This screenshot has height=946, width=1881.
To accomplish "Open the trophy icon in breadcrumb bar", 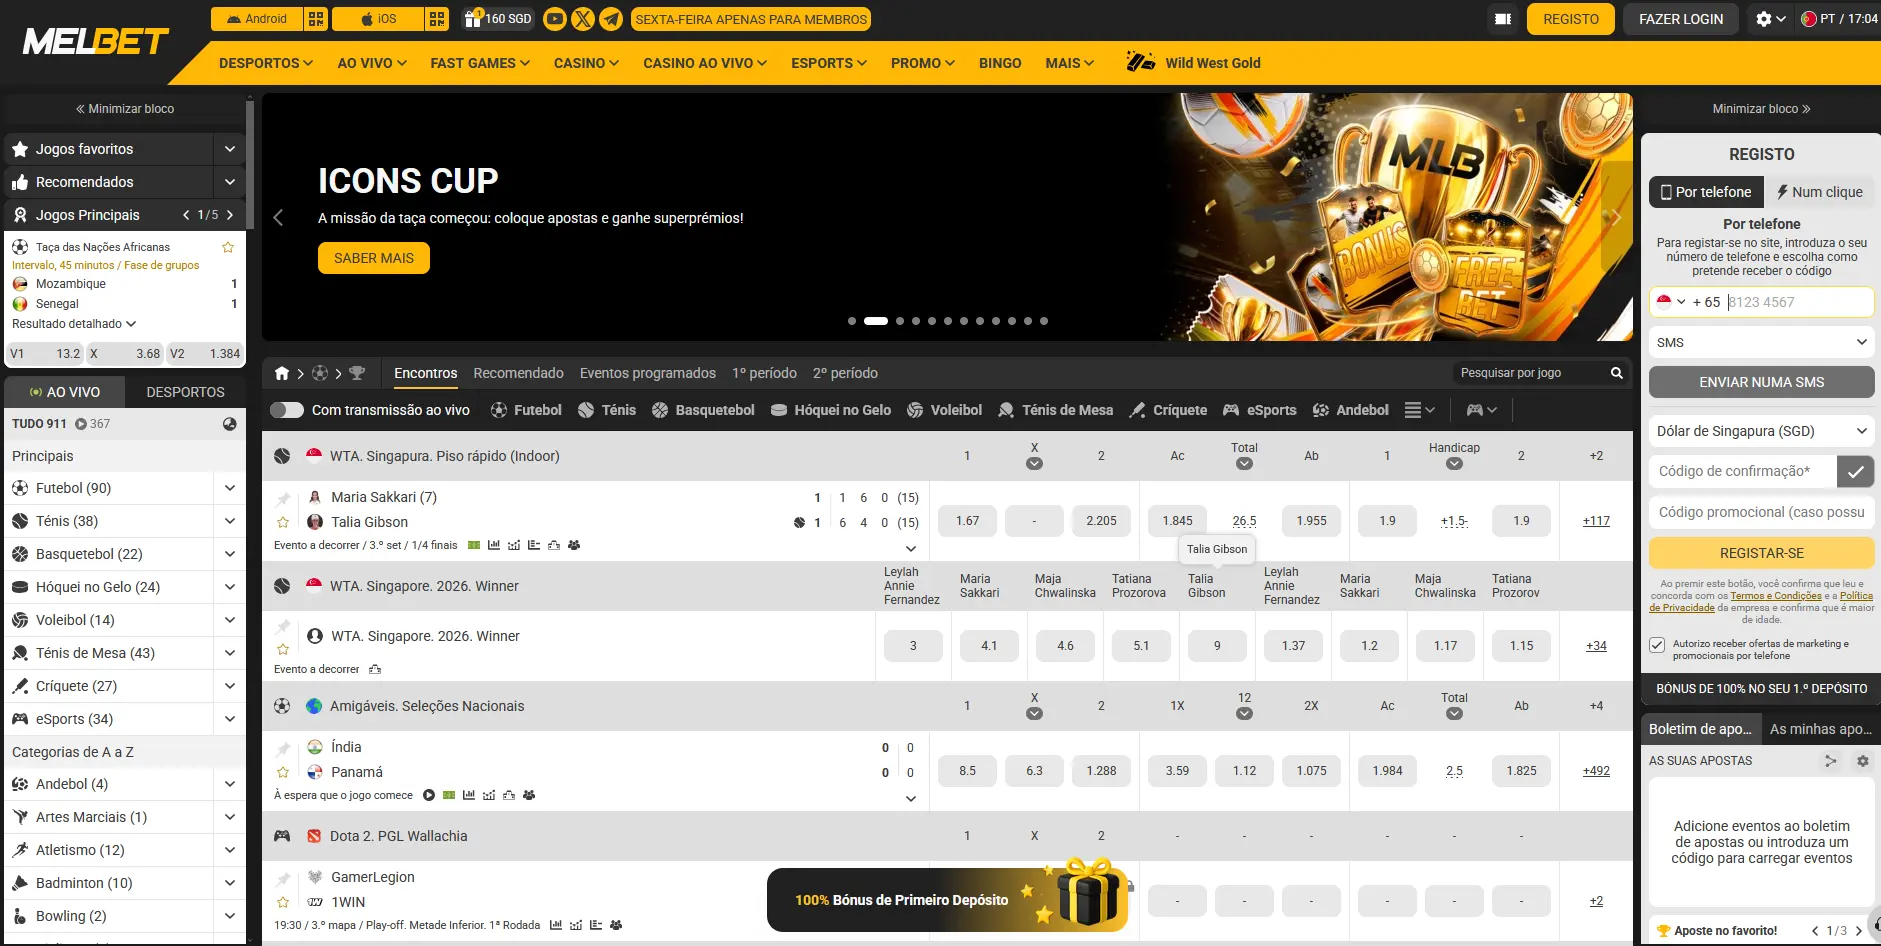I will click(357, 373).
